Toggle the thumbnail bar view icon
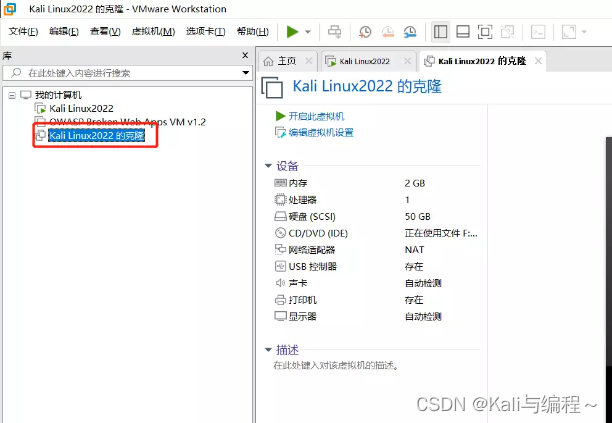Screen dimensions: 612x423 (x=463, y=32)
